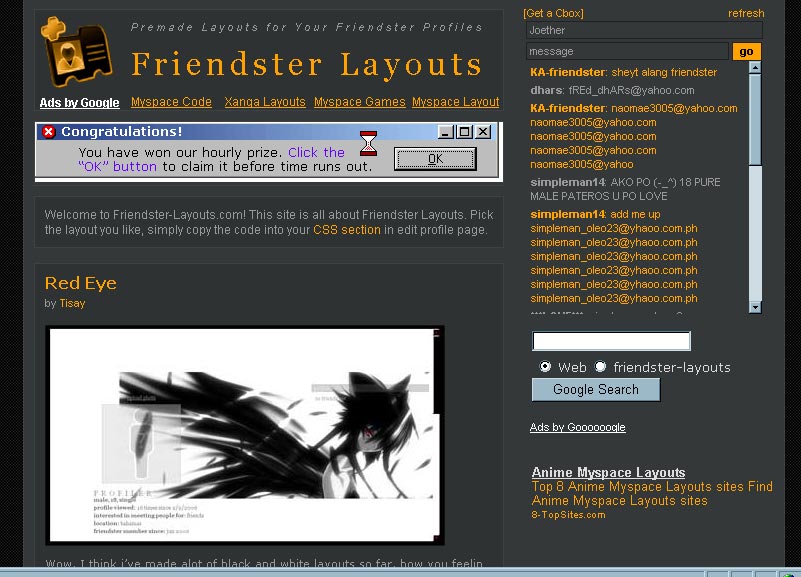801x577 pixels.
Task: Open the Myspace Code ad link
Action: tap(171, 102)
